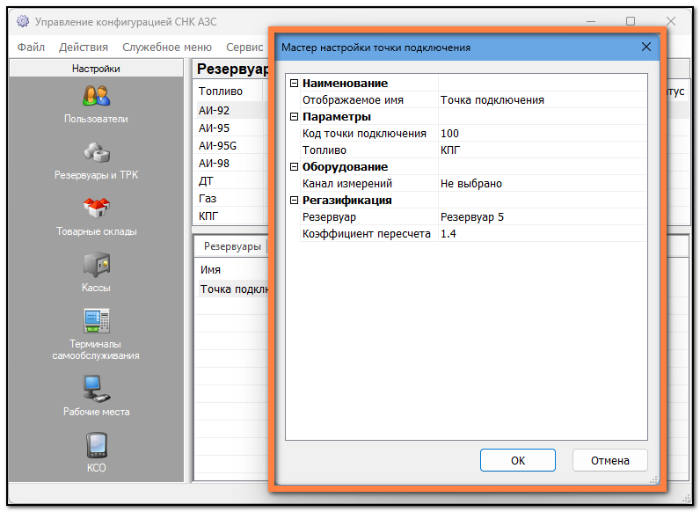Click the Коэффициент пересчета property label

click(x=366, y=233)
